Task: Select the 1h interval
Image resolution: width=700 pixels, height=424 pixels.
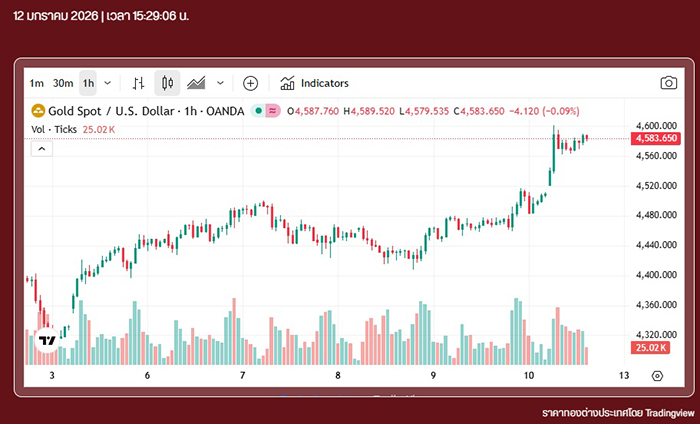Action: point(89,83)
